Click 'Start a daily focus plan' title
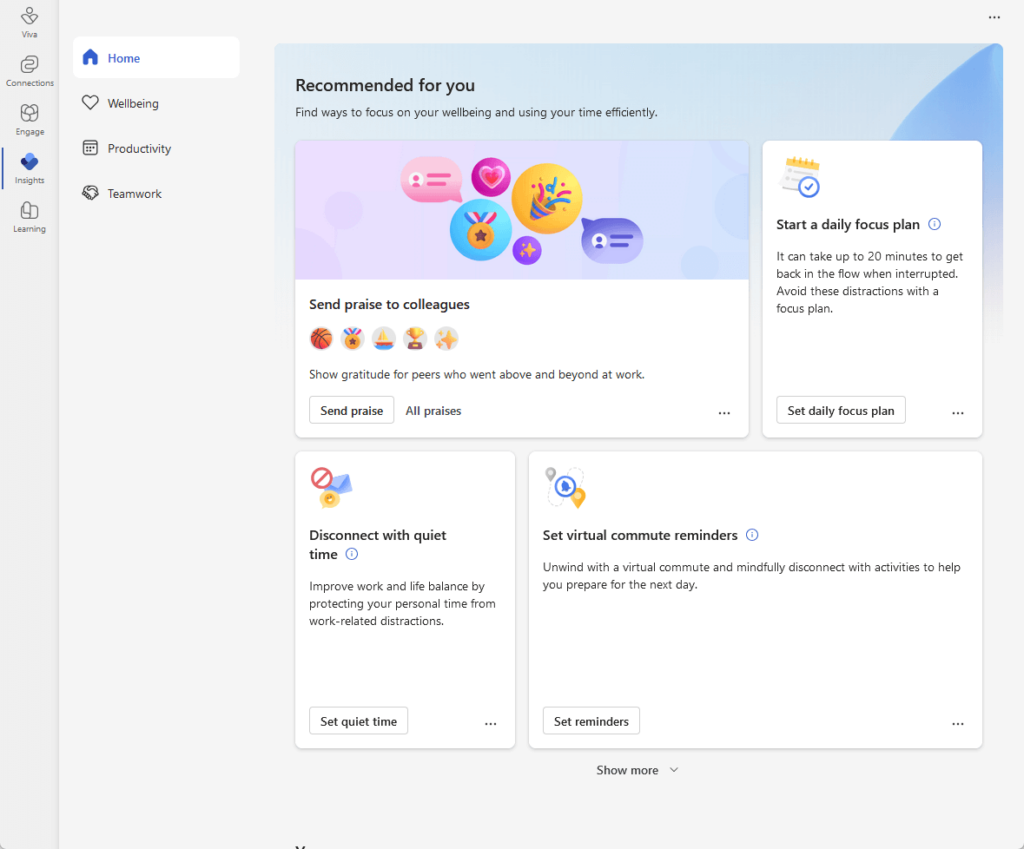This screenshot has width=1024, height=849. (x=848, y=224)
